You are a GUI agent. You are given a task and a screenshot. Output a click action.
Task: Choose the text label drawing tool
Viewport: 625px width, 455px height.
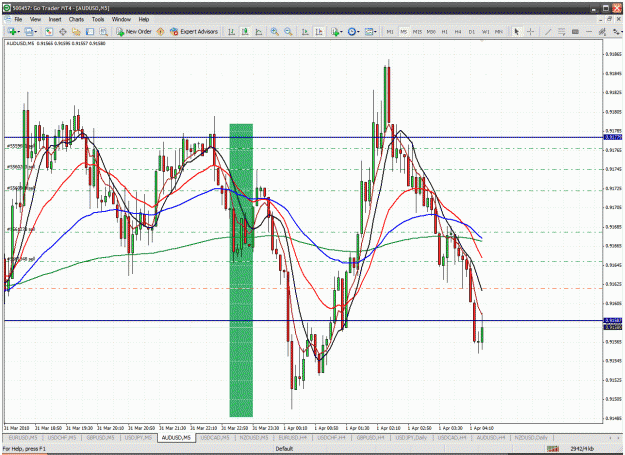click(575, 31)
